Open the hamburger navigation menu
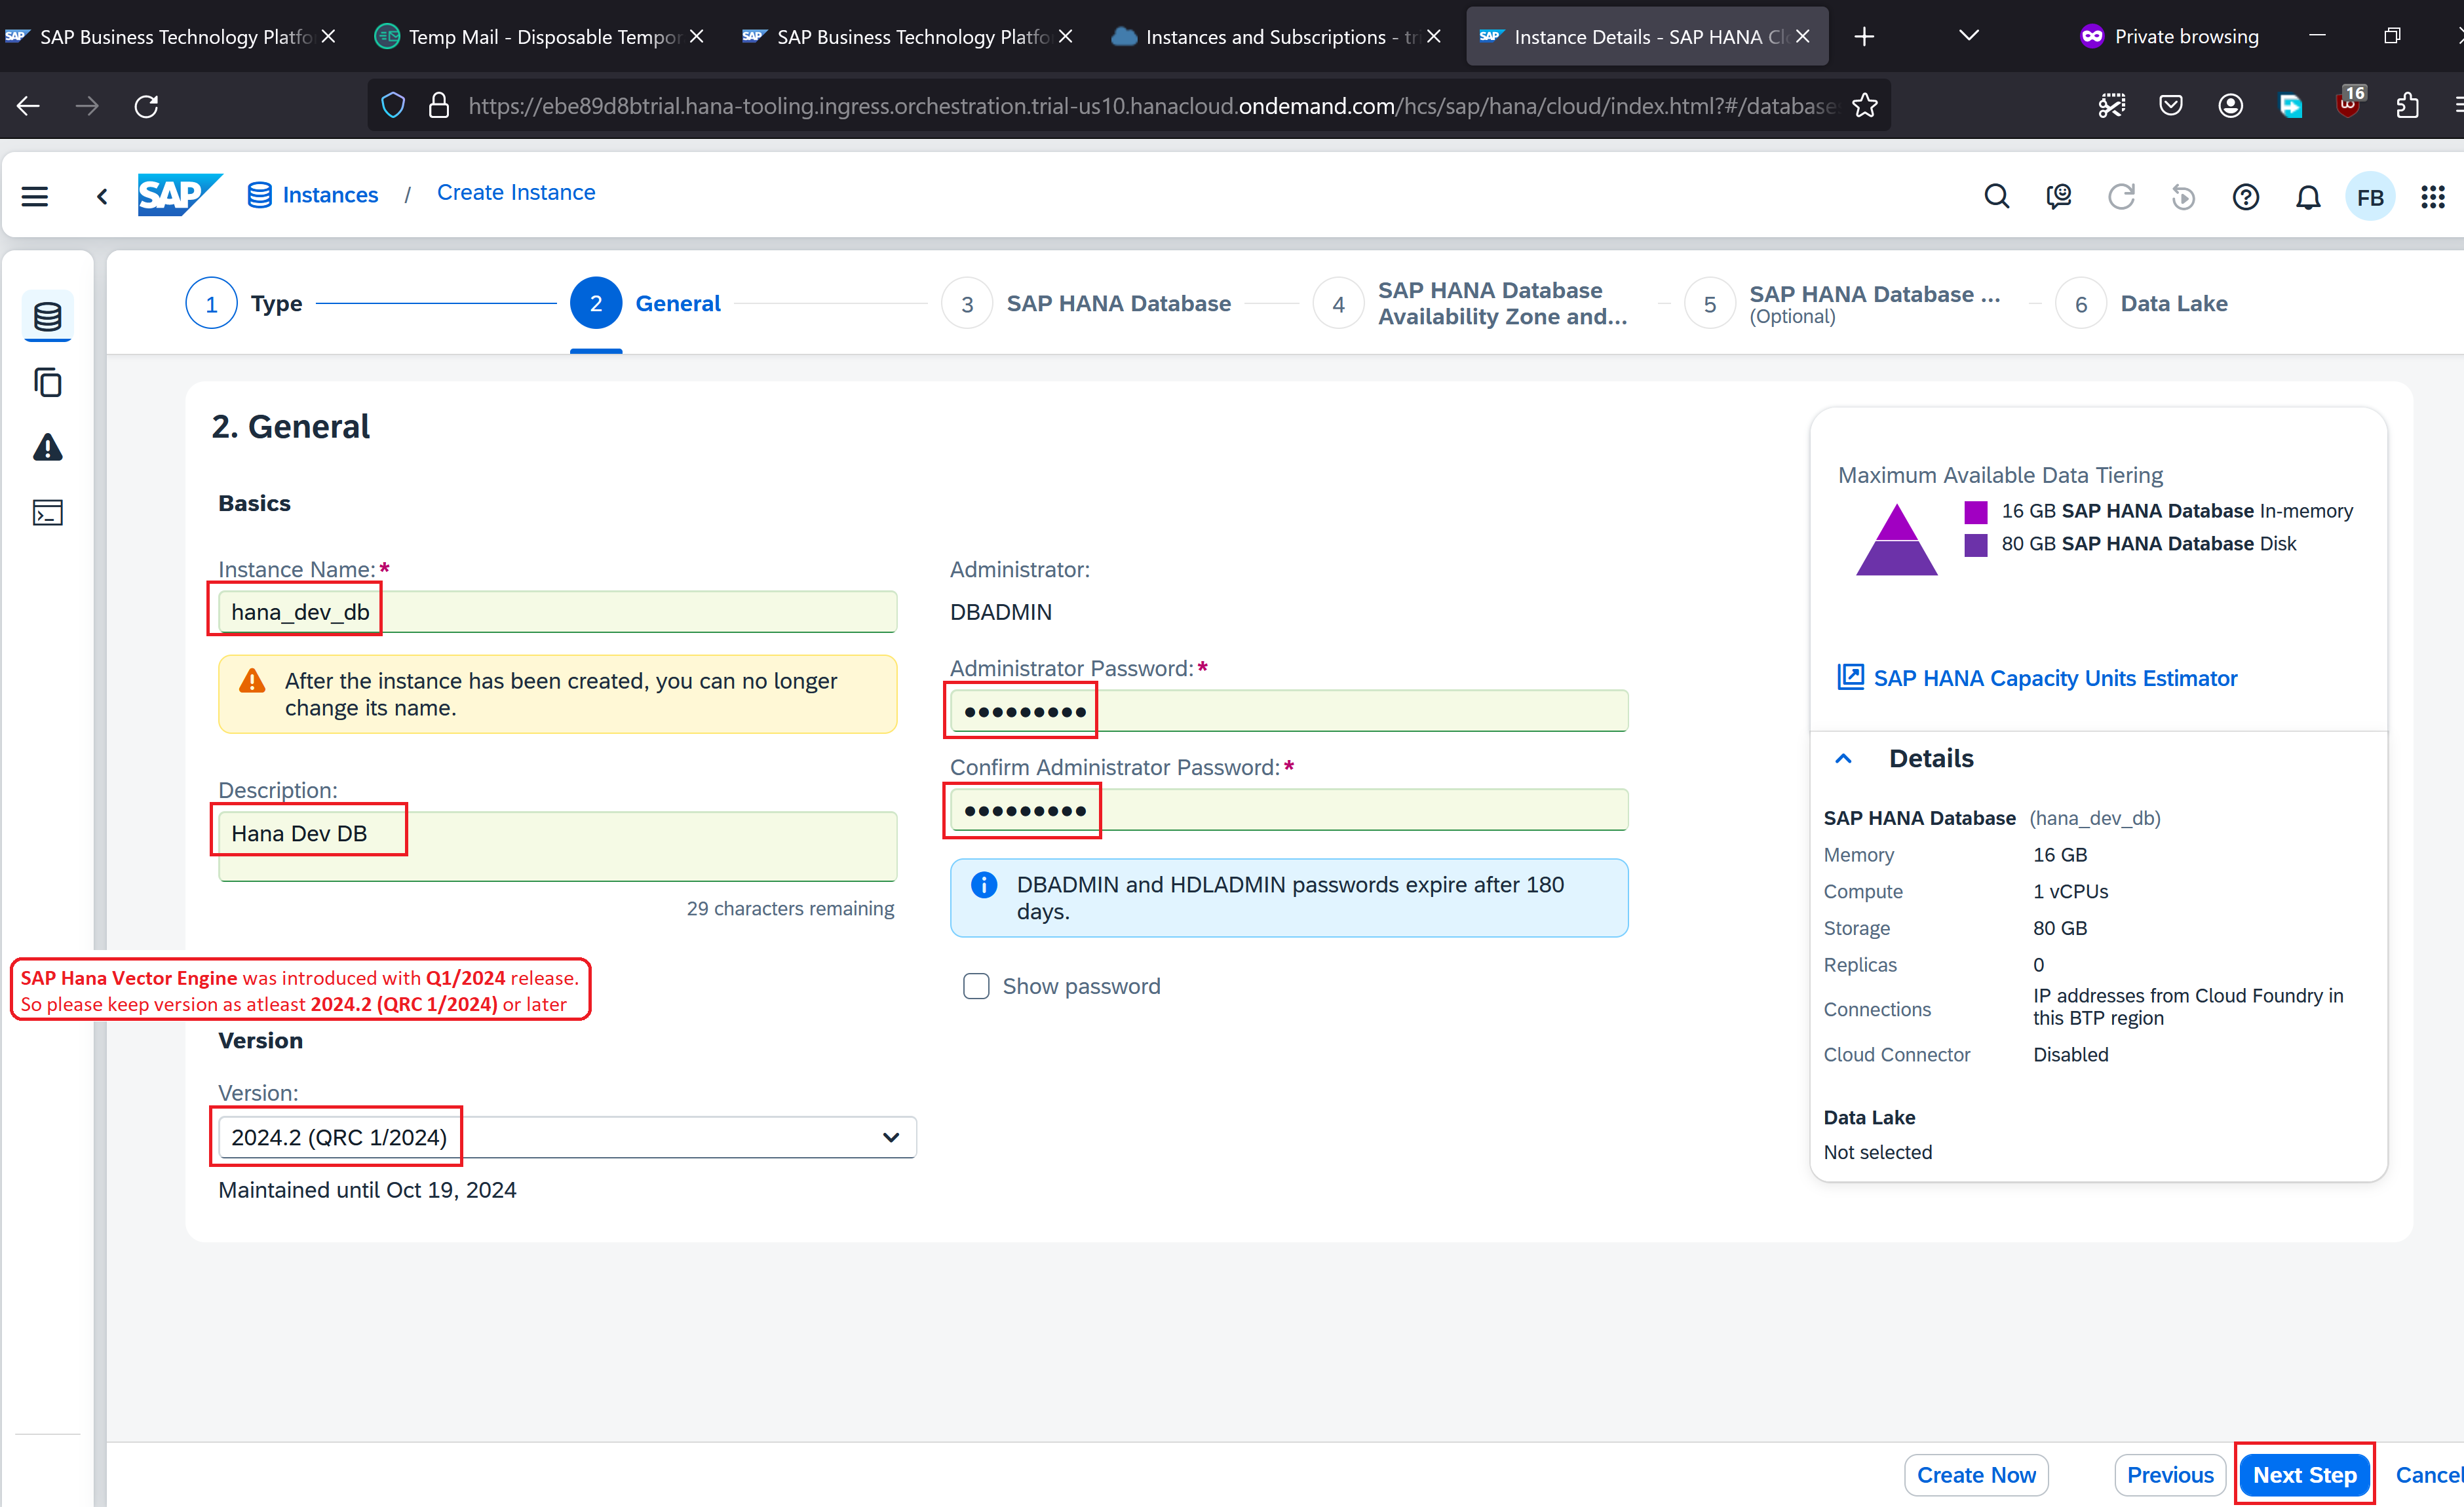2464x1507 pixels. tap(35, 196)
